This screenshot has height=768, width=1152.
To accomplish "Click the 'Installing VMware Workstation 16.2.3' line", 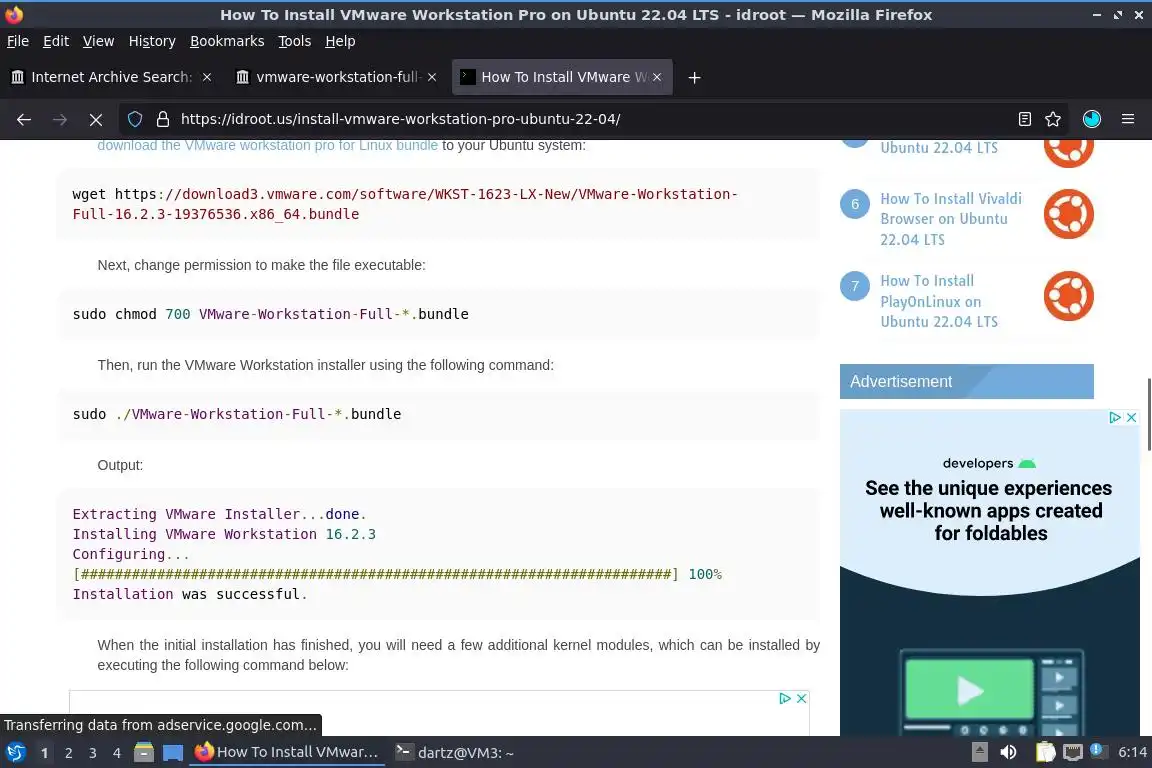I will coord(224,534).
